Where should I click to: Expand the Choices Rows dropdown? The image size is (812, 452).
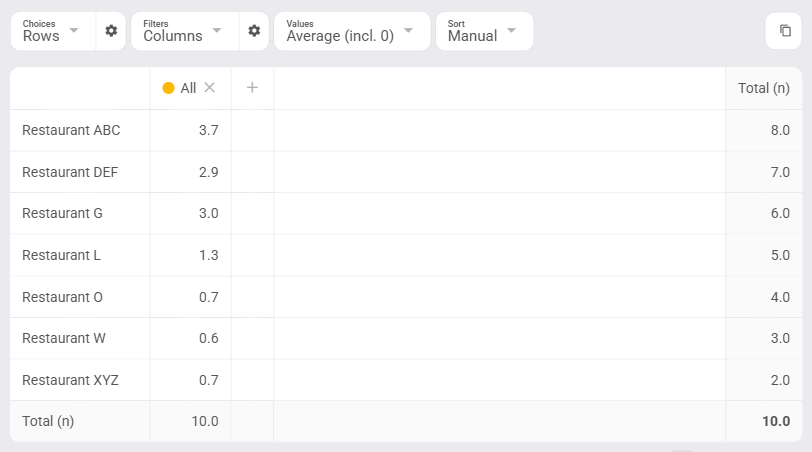click(53, 31)
